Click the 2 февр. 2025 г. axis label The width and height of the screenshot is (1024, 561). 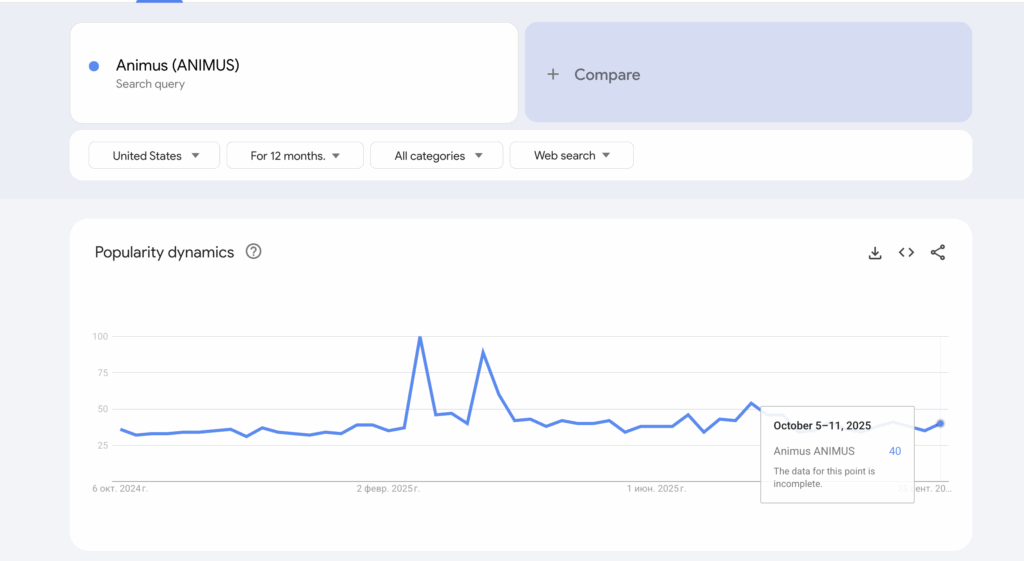pyautogui.click(x=388, y=489)
